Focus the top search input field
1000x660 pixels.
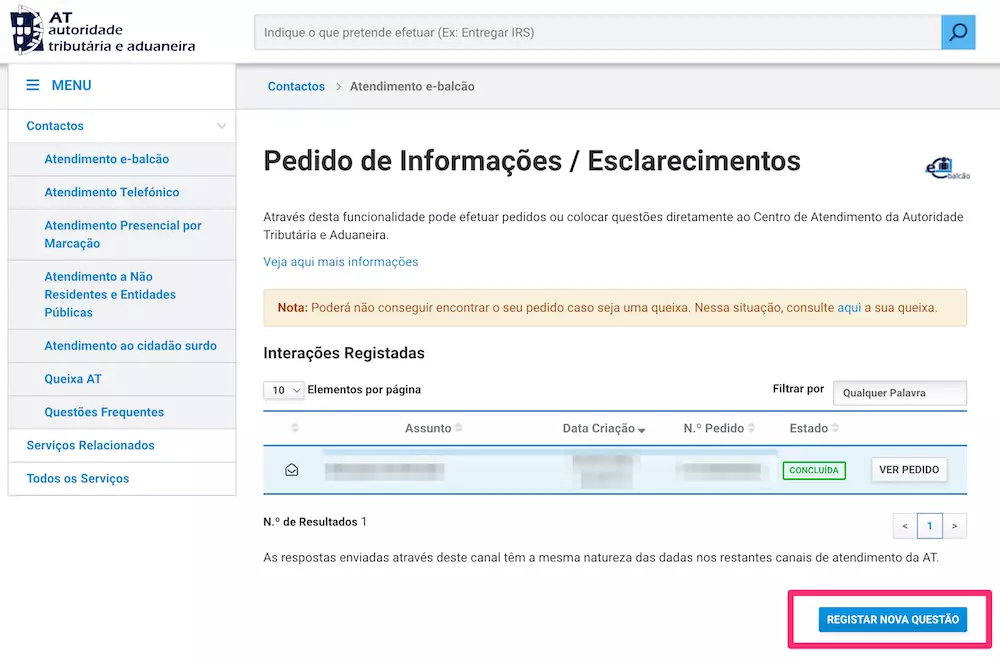598,32
